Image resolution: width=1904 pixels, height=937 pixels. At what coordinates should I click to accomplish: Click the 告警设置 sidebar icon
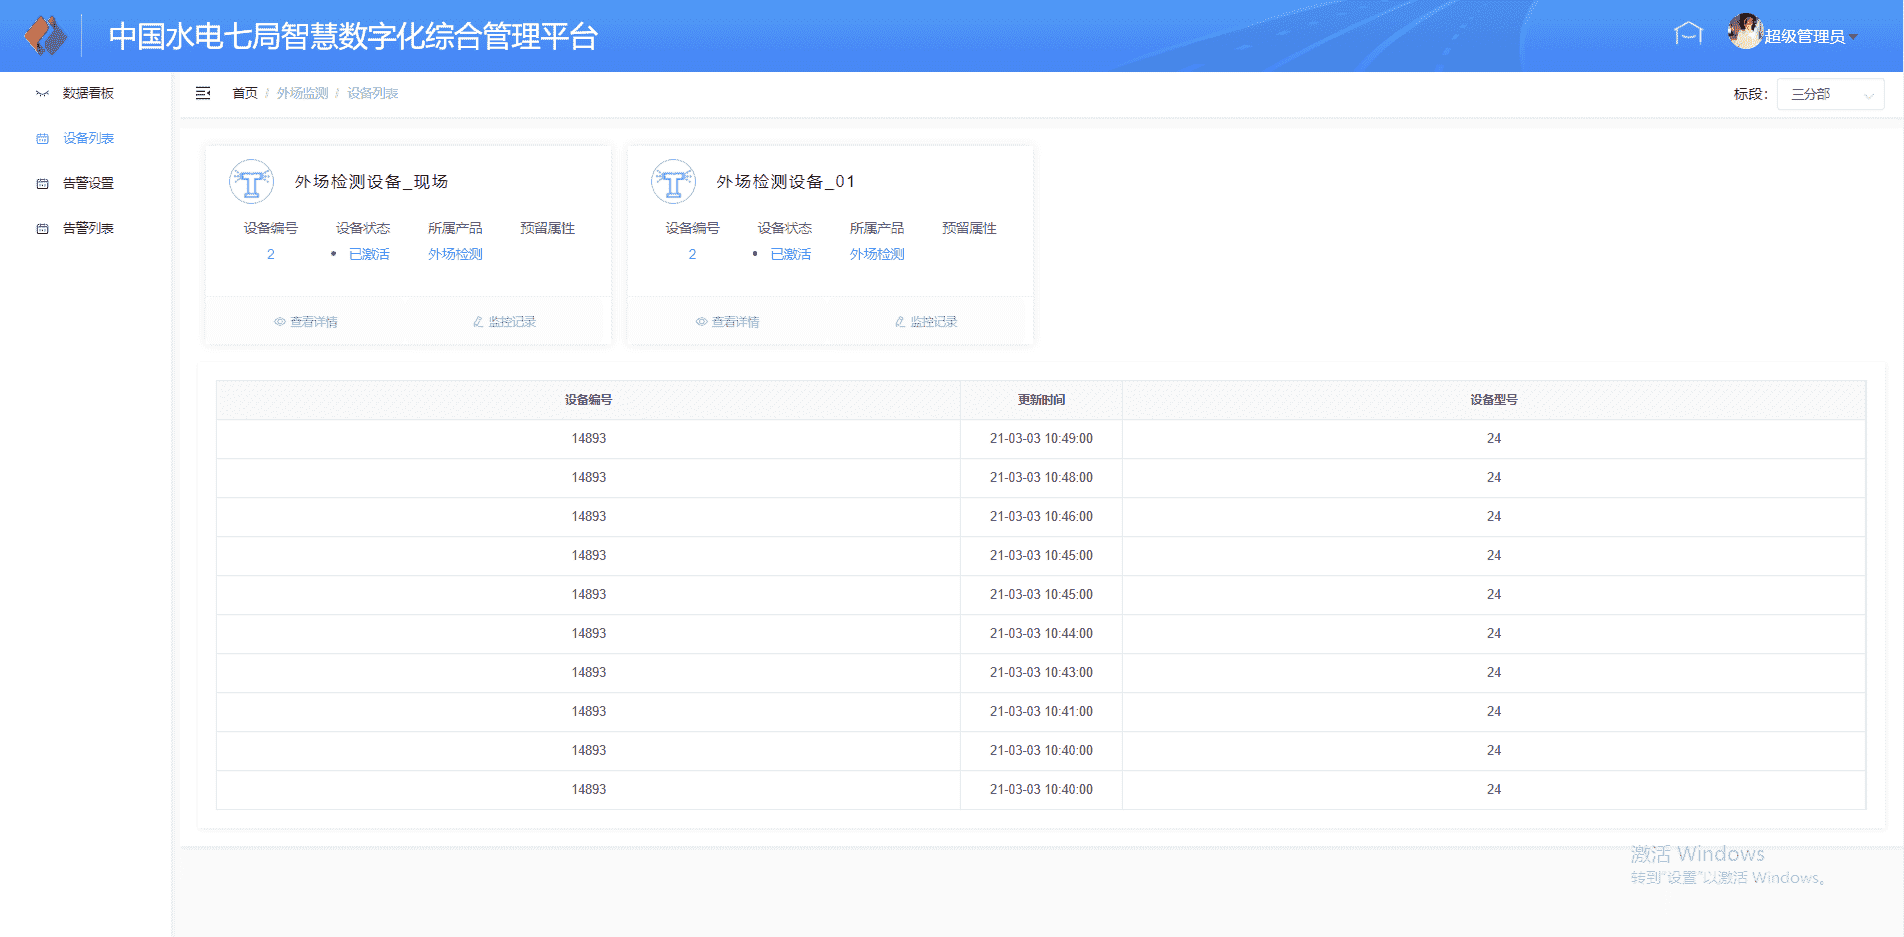[x=42, y=184]
